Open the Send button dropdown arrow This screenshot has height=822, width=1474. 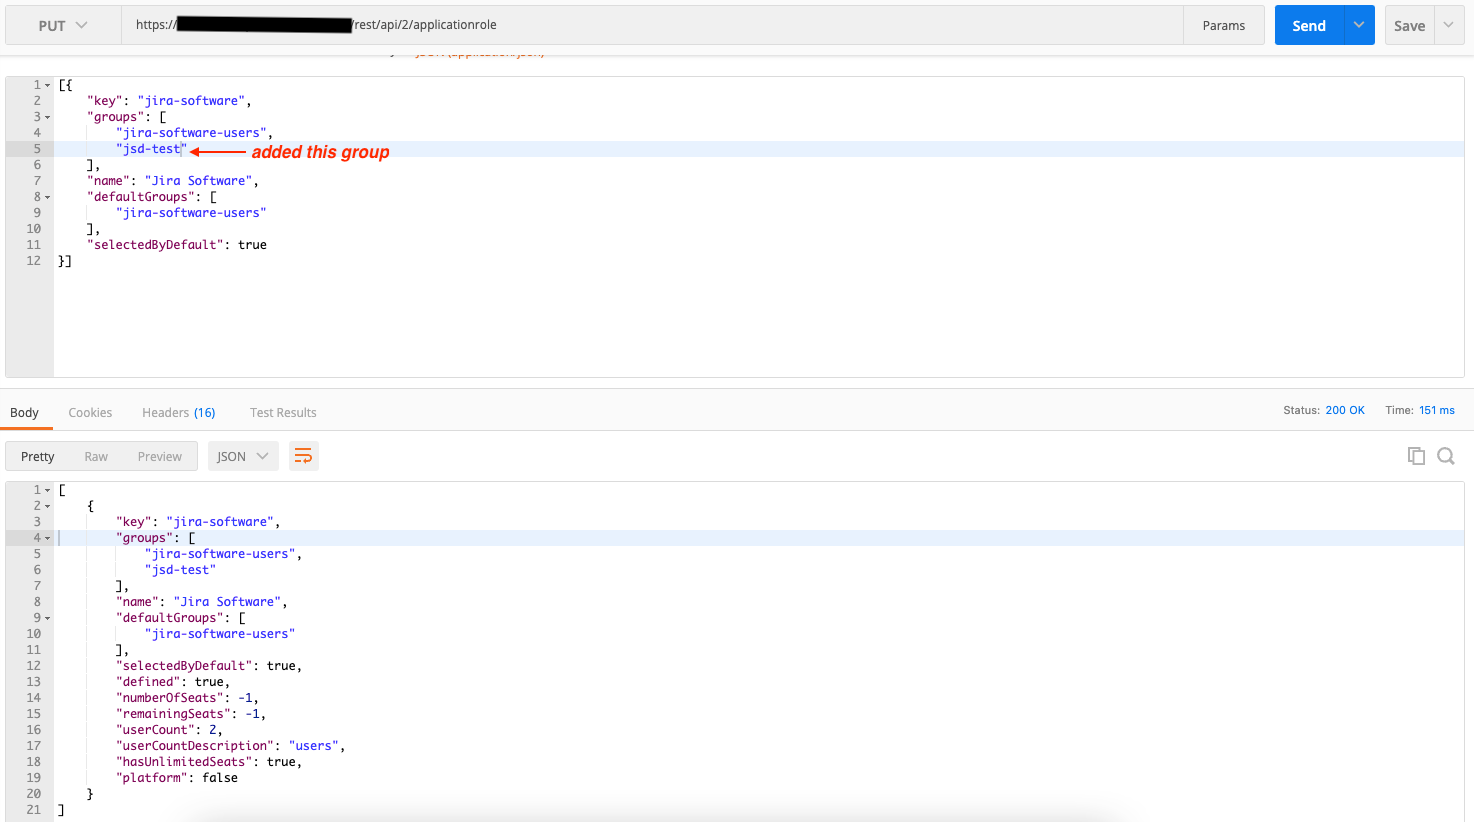coord(1359,25)
